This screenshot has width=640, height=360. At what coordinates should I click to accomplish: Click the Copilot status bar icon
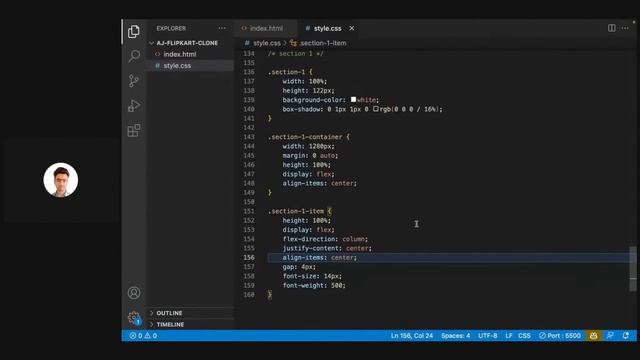click(593, 336)
